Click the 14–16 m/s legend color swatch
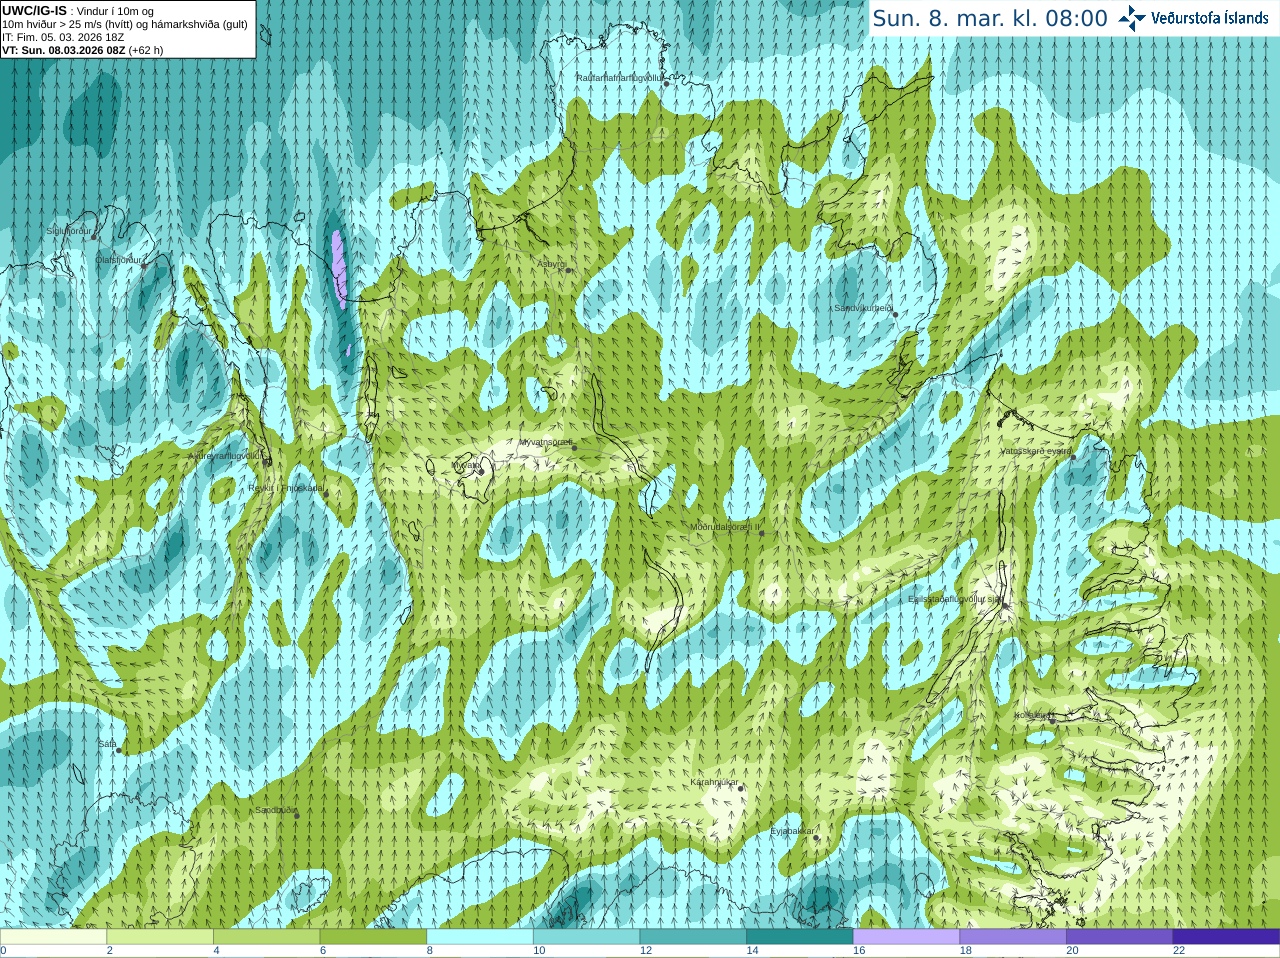Image resolution: width=1280 pixels, height=958 pixels. click(x=800, y=937)
